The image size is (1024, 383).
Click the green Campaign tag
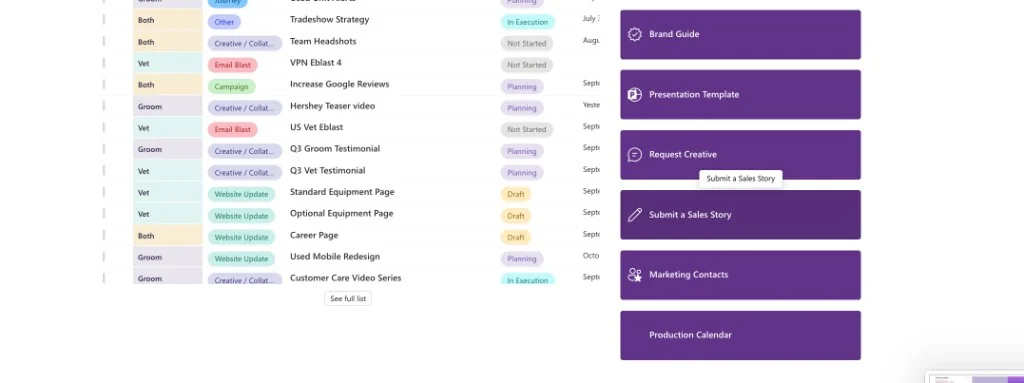tap(231, 87)
